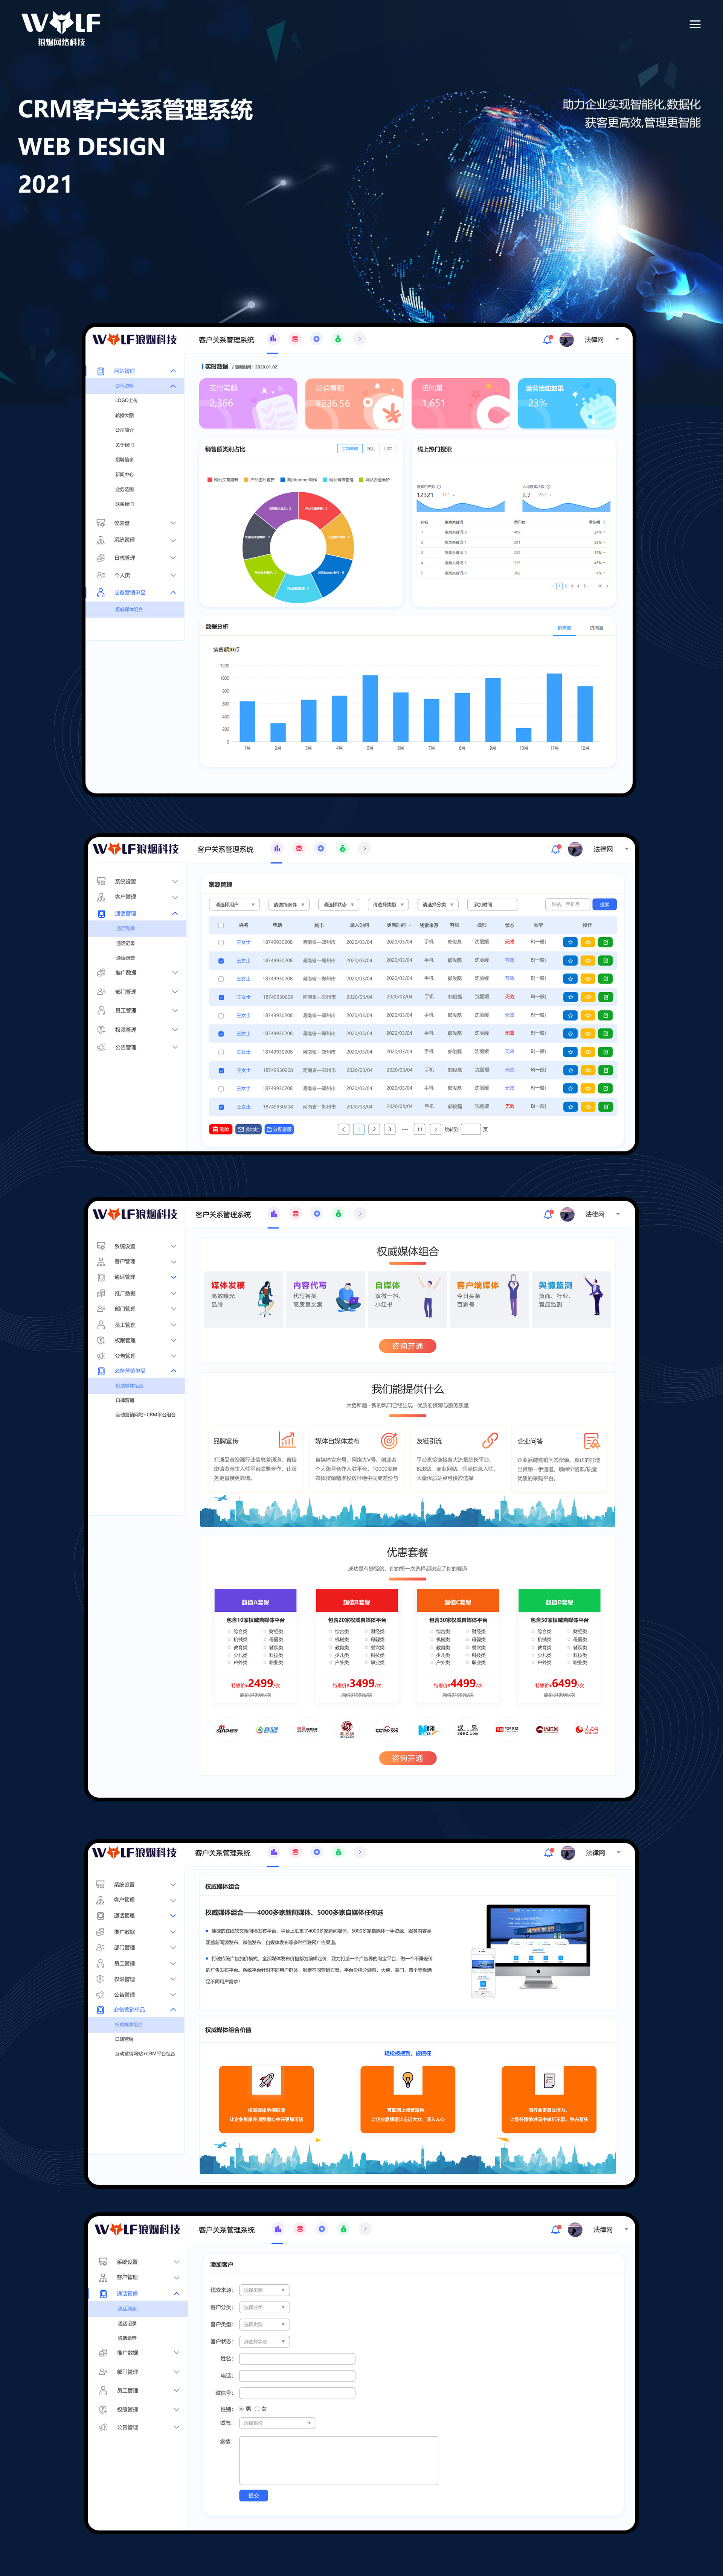Click the blue 首页banner制作 legend swatch
This screenshot has height=2576, width=723.
coord(283,480)
